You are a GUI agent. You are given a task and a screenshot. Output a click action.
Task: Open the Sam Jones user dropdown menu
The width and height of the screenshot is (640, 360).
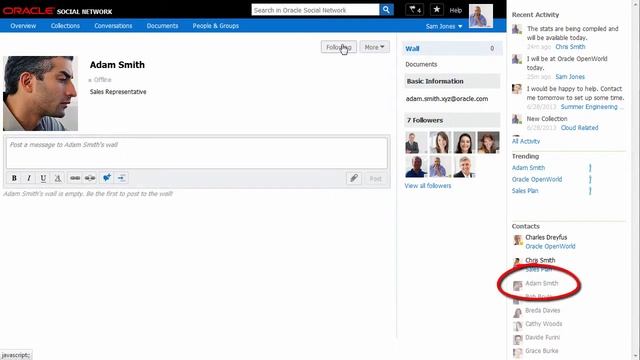(444, 26)
